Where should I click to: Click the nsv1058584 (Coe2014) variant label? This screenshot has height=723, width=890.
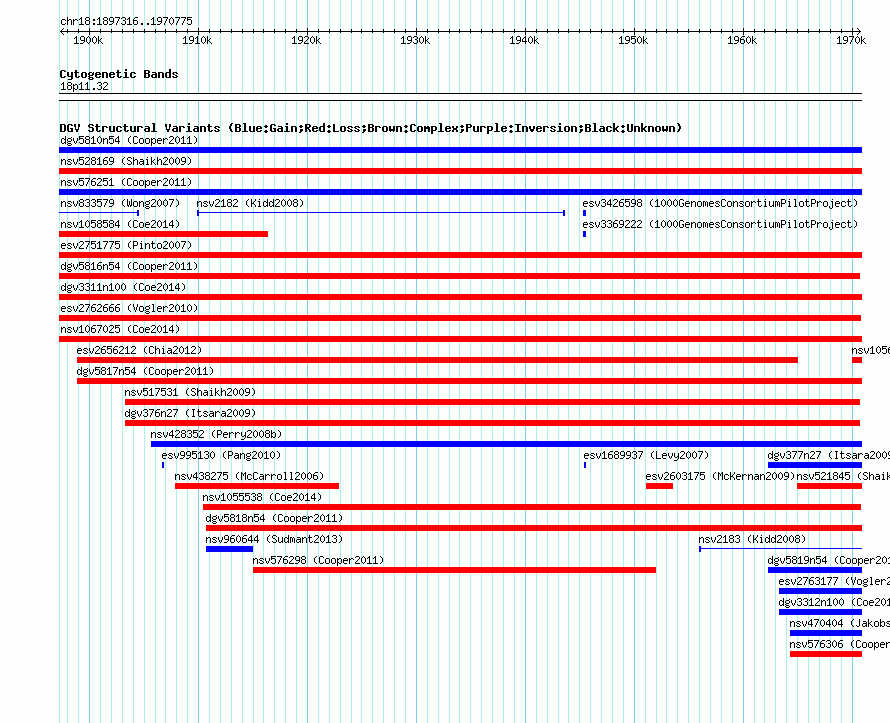pyautogui.click(x=120, y=224)
